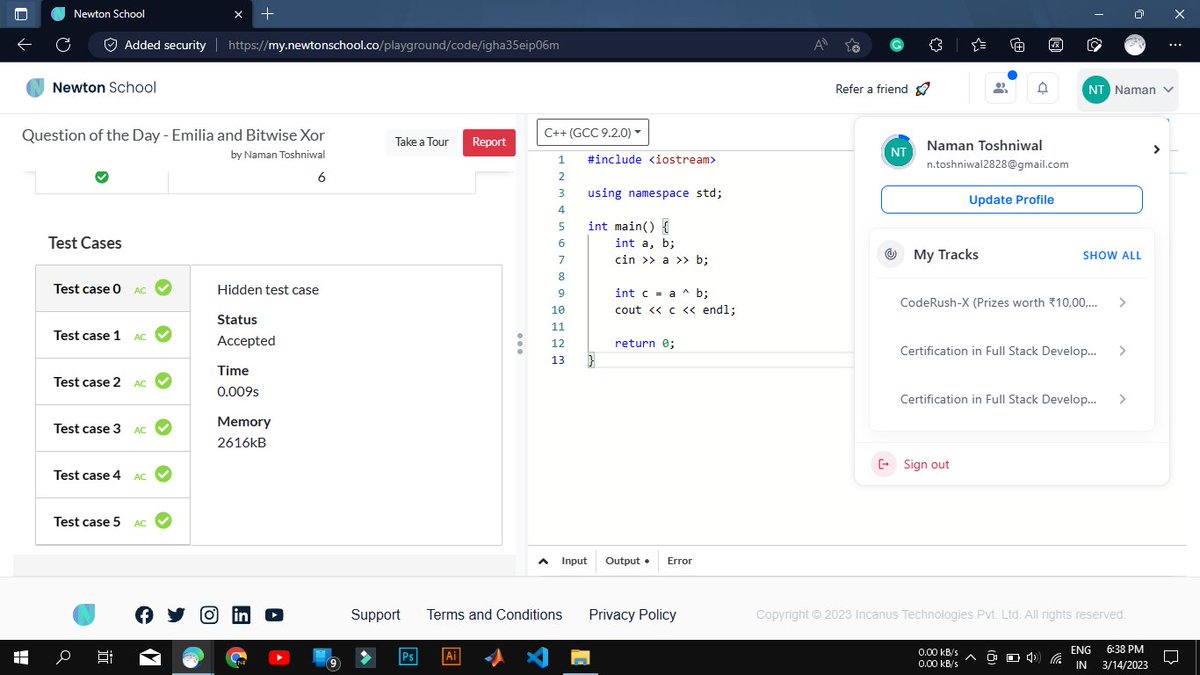Click the NT avatar in the profile panel

click(898, 152)
